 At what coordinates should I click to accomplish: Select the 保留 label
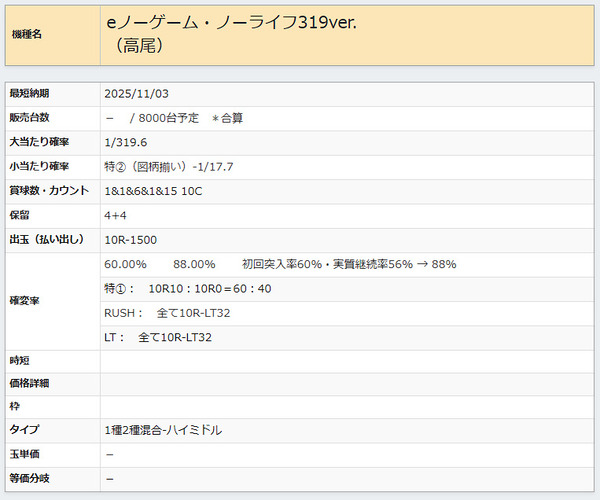pos(19,215)
